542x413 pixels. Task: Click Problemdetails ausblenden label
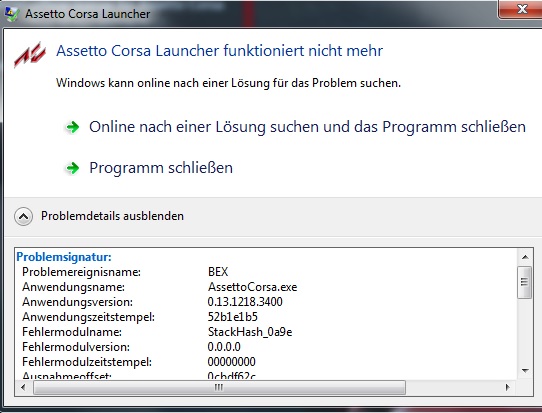[112, 216]
